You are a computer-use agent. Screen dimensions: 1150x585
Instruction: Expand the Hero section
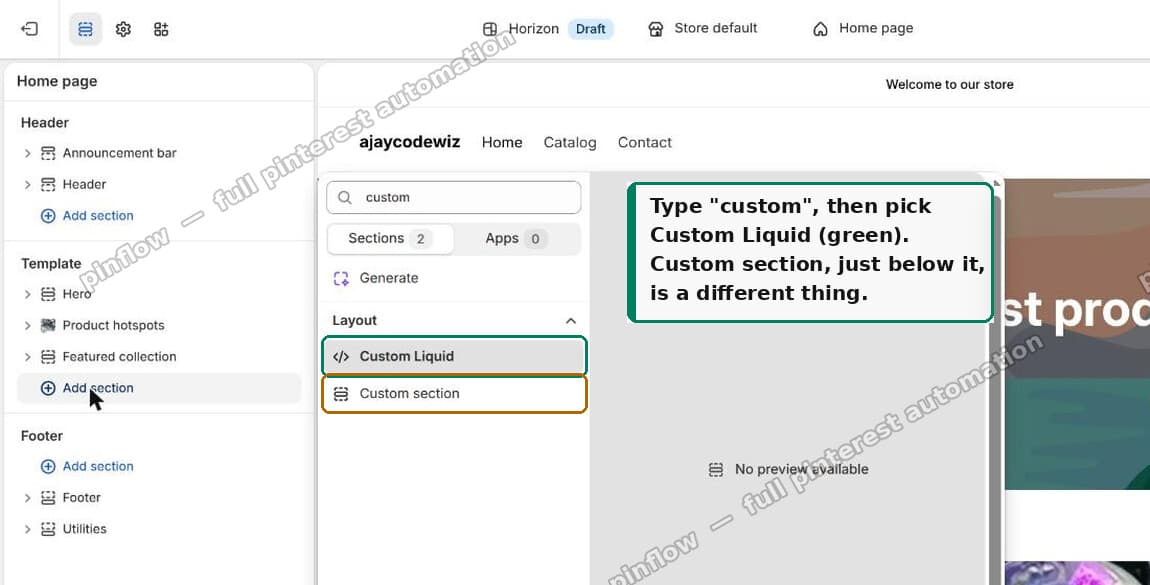(x=28, y=295)
